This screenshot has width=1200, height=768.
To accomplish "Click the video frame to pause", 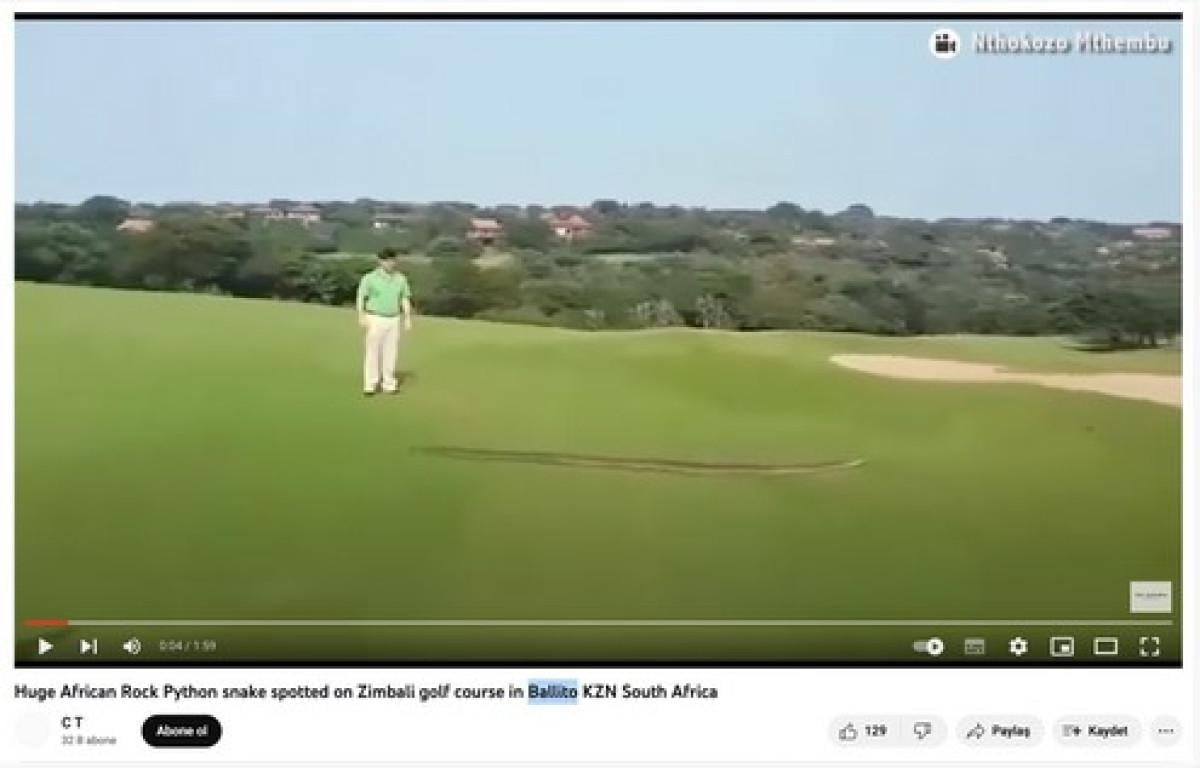I will pyautogui.click(x=598, y=320).
